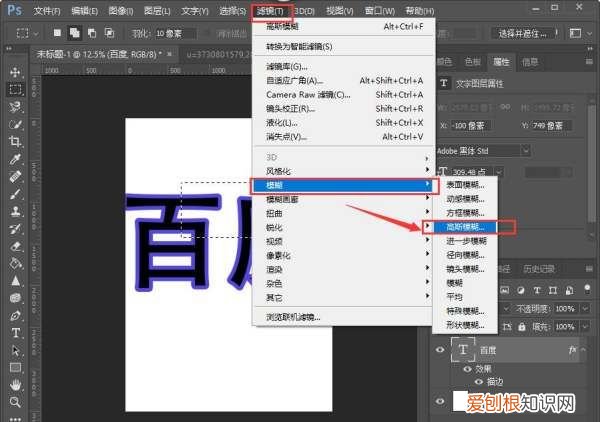Toggle visibility of 效果 effects
This screenshot has height=422, width=600.
click(467, 369)
